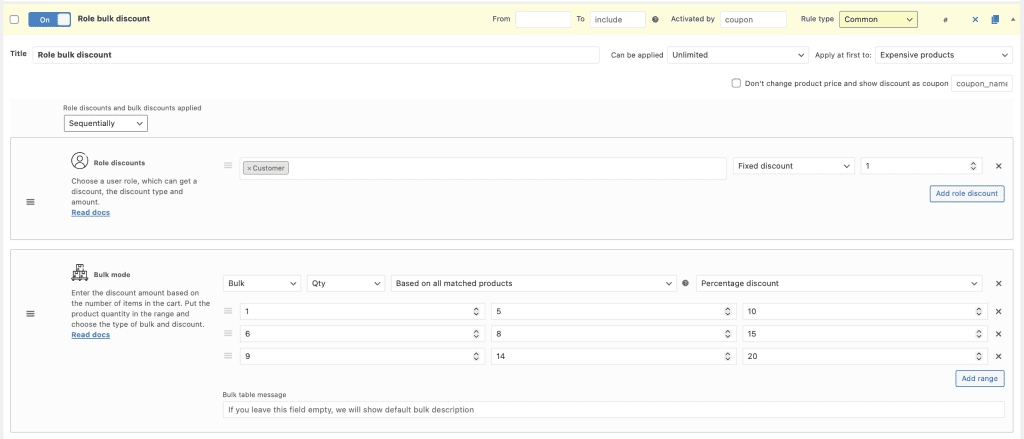Click the Bulk table message field
Image resolution: width=1024 pixels, height=439 pixels.
pos(612,409)
